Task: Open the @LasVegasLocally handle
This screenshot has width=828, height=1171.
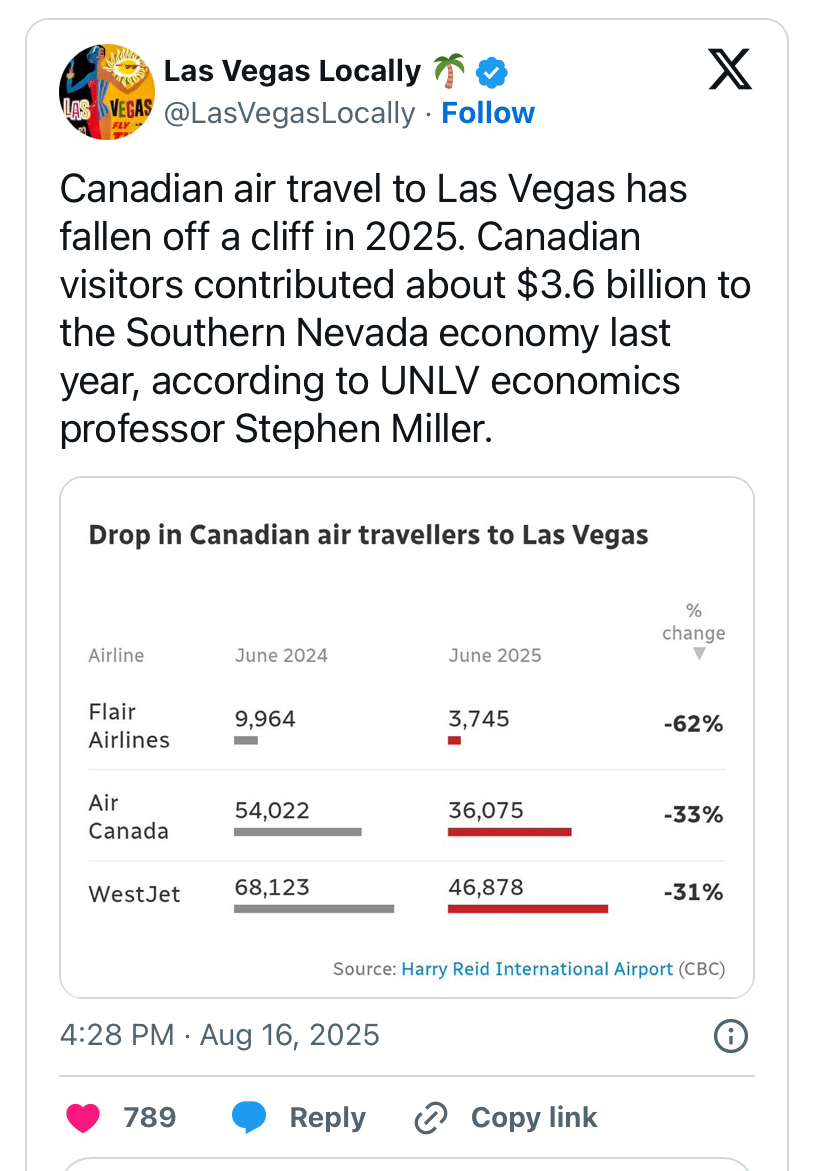Action: point(289,114)
